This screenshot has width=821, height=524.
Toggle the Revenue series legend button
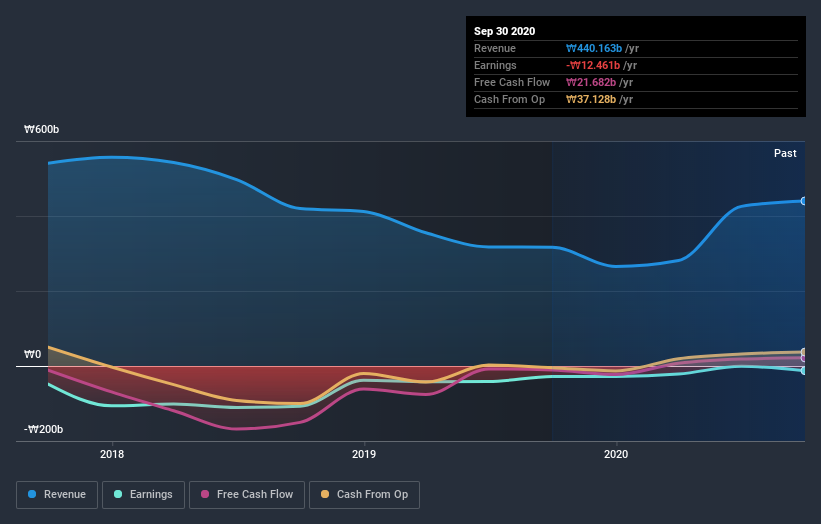[x=57, y=495]
